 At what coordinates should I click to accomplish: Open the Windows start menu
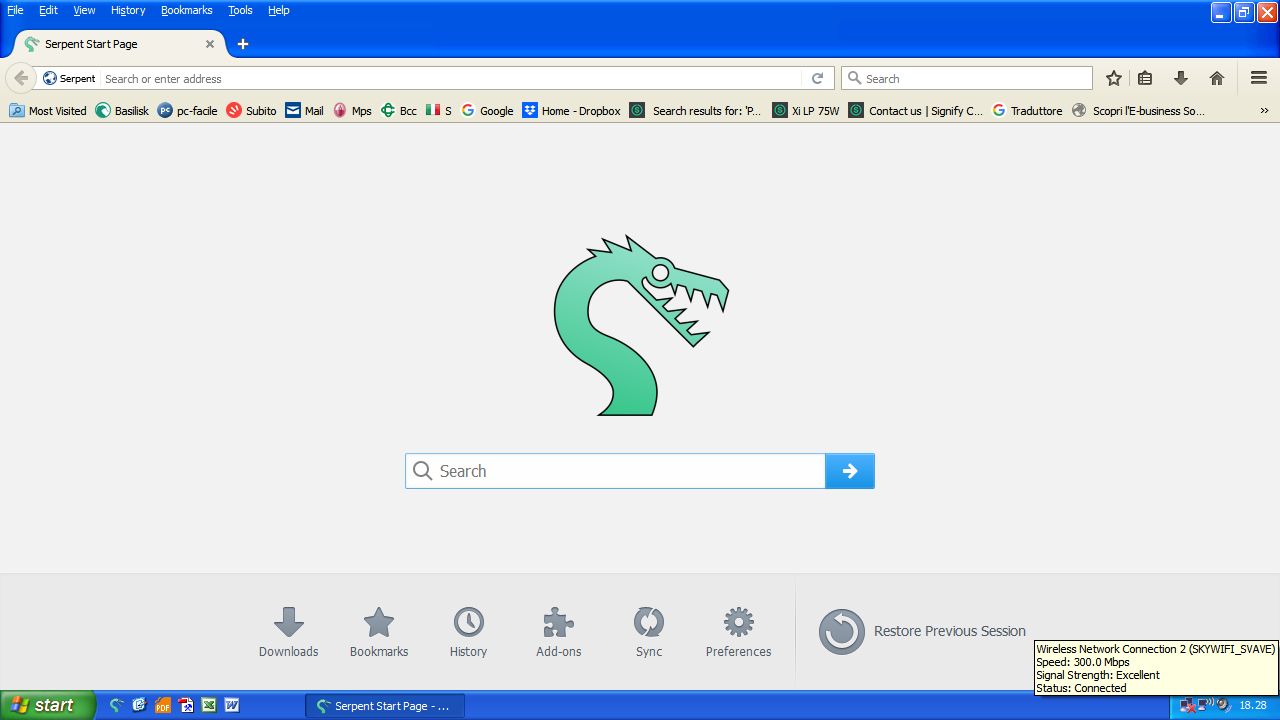tap(47, 705)
